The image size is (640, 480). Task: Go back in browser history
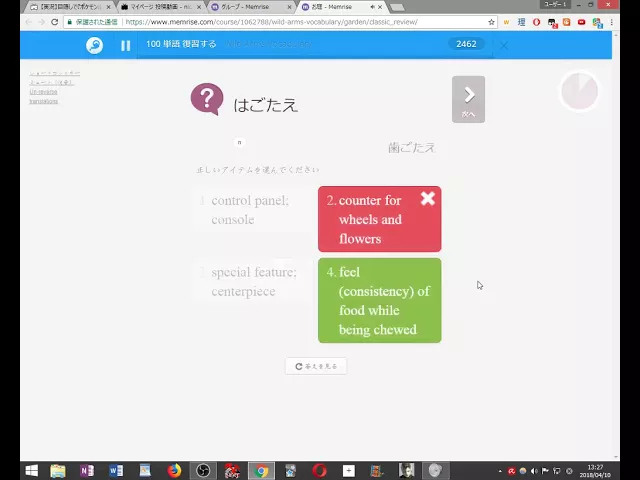(28, 22)
